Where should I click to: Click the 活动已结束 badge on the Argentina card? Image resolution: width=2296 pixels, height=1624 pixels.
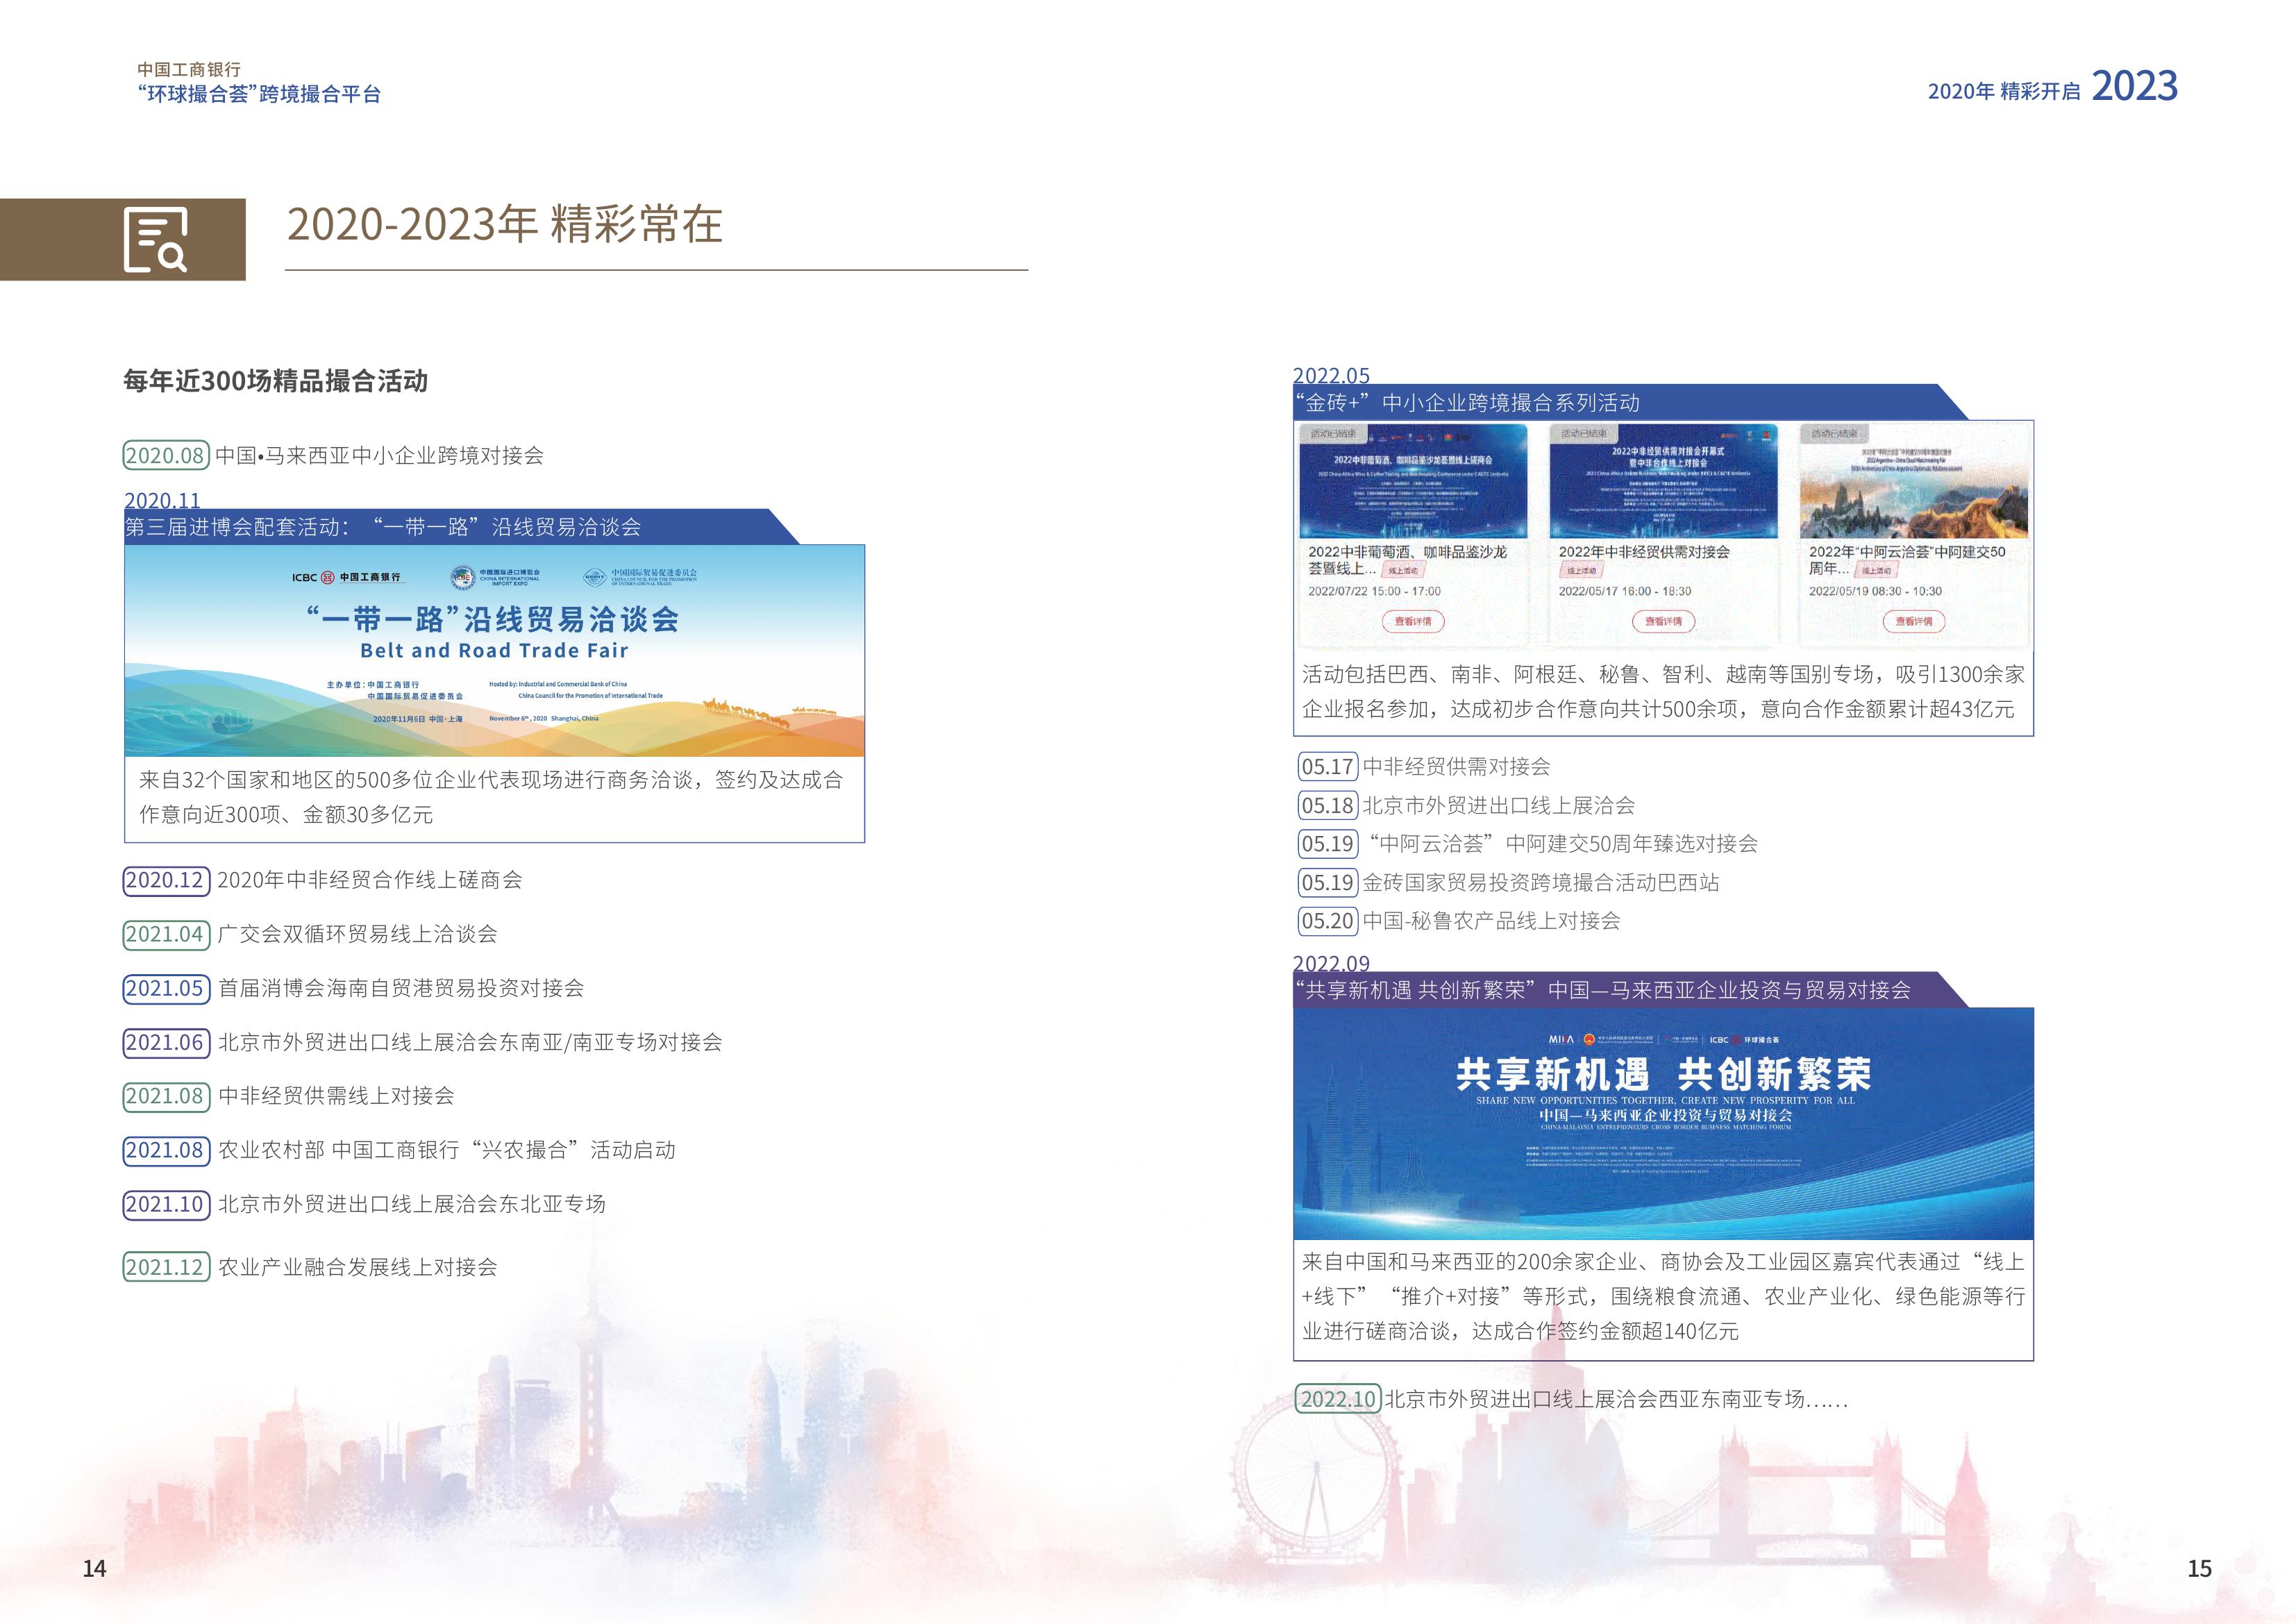1834,434
